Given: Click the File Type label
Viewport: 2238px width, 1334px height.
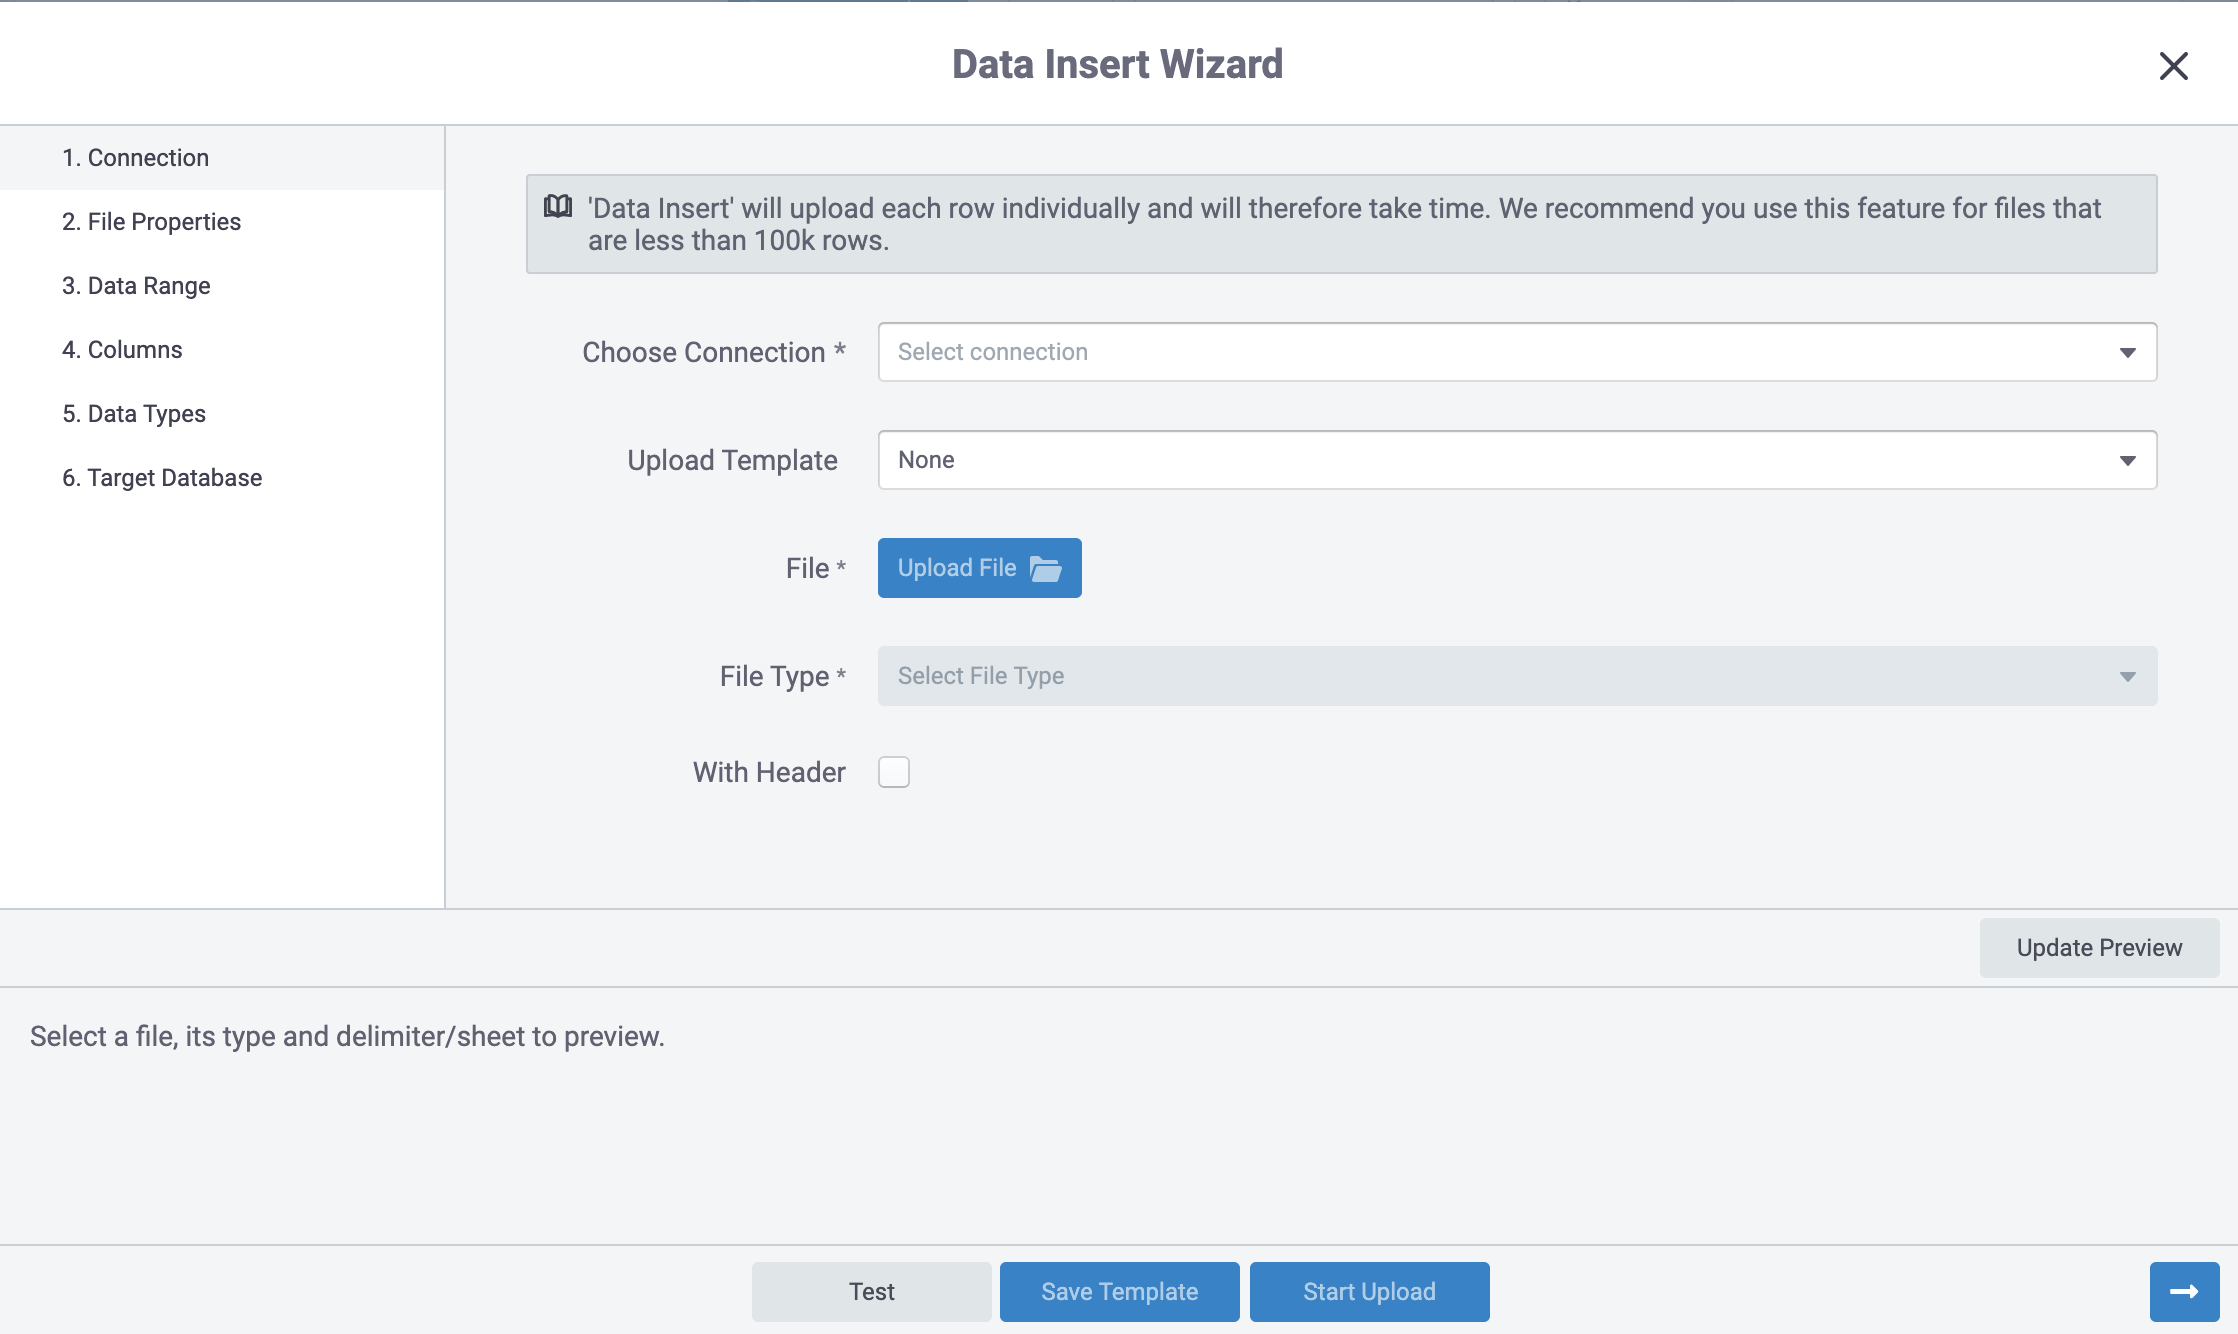Looking at the screenshot, I should tap(783, 676).
